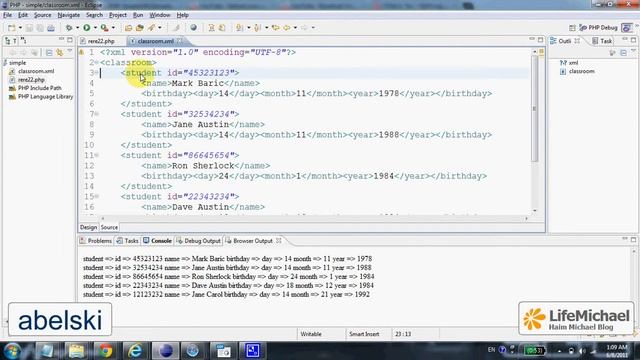640x360 pixels.
Task: Open the Run menu
Action: (138, 15)
